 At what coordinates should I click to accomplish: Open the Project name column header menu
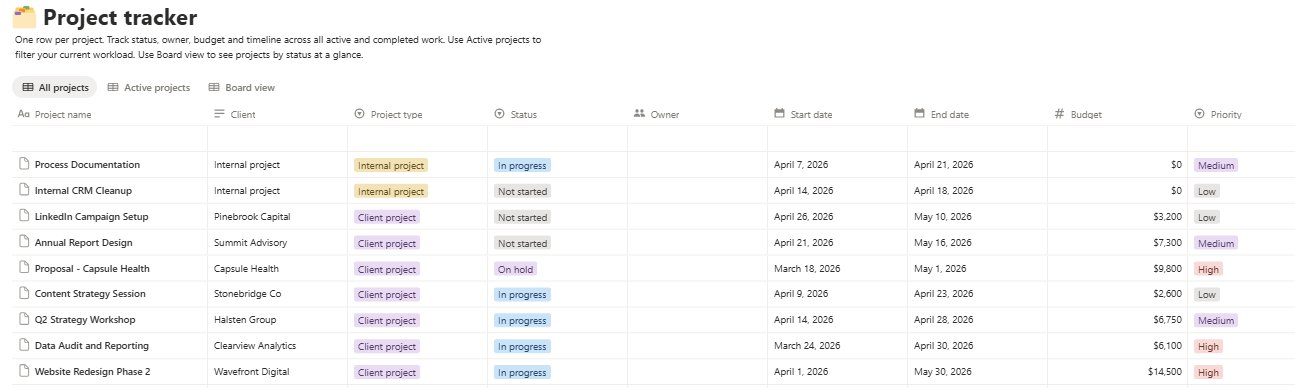tap(109, 114)
